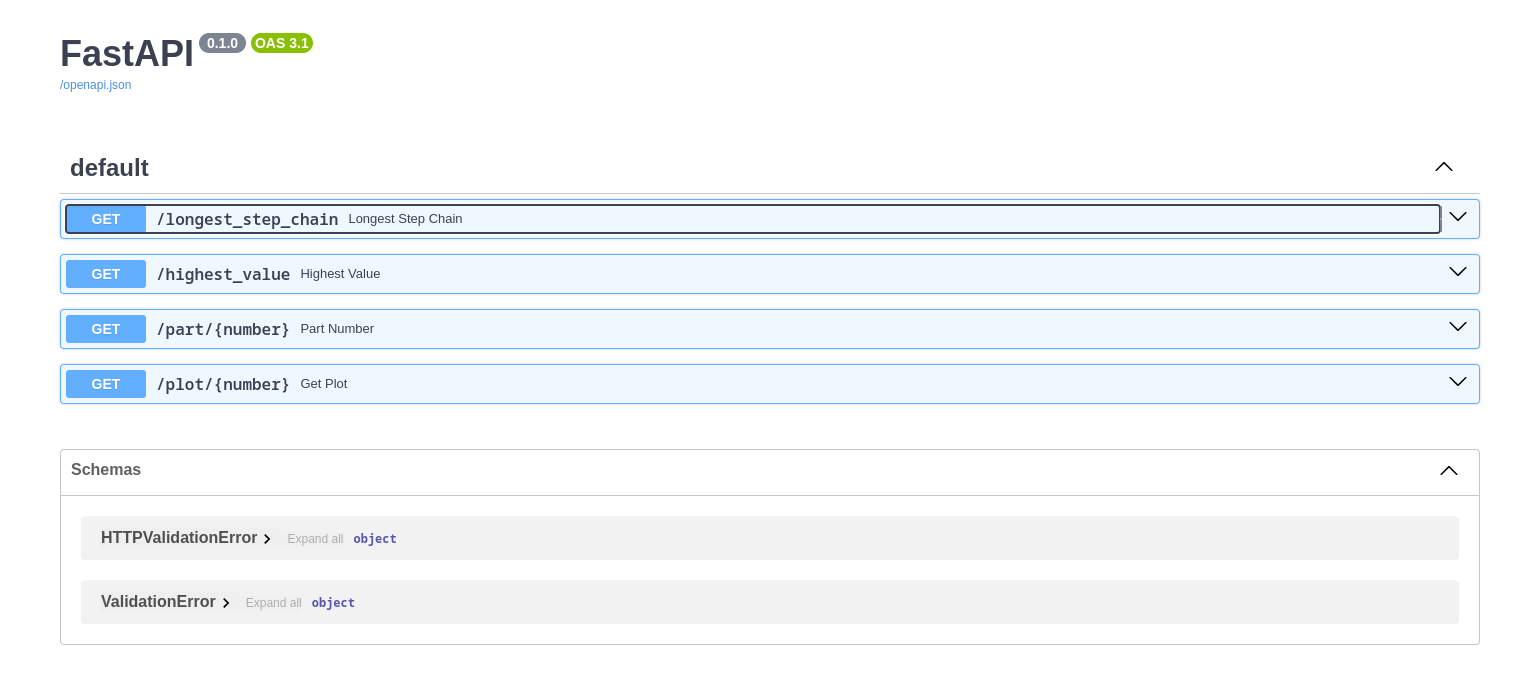Image resolution: width=1514 pixels, height=684 pixels.
Task: Click GET badge for /longest_step_chain
Action: pyautogui.click(x=106, y=219)
